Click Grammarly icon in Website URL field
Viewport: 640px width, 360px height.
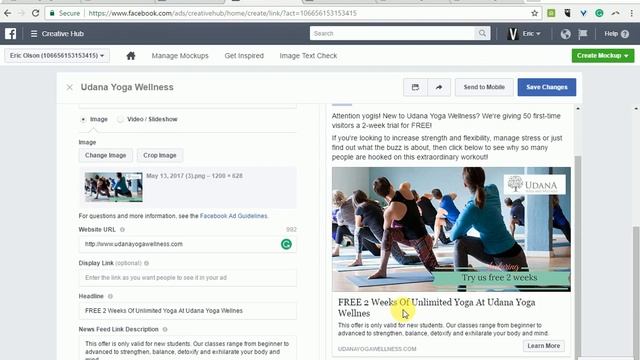tap(286, 244)
